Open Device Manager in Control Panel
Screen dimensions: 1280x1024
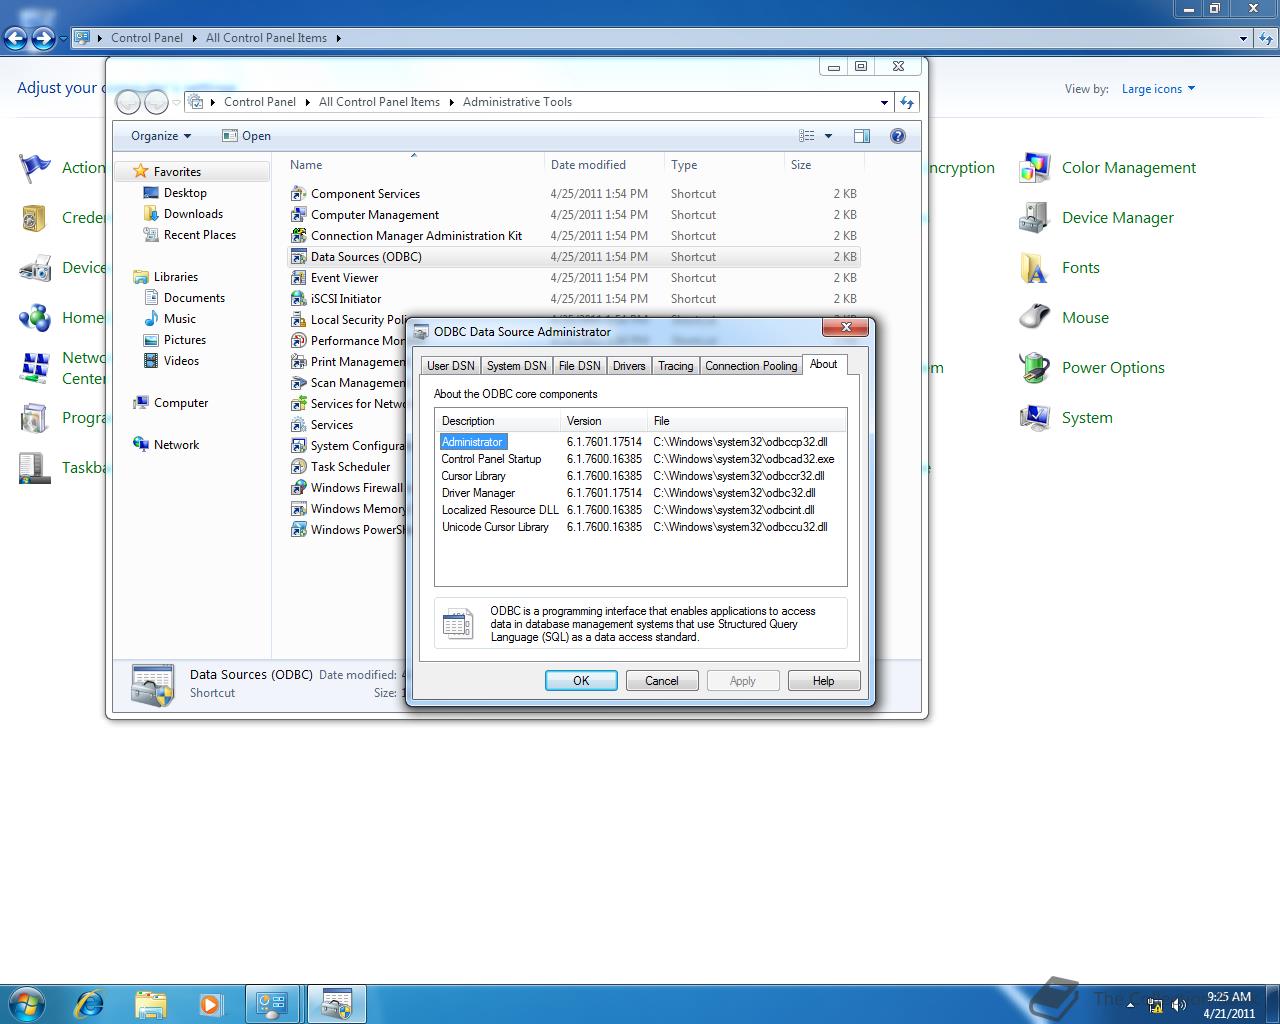[x=1118, y=218]
